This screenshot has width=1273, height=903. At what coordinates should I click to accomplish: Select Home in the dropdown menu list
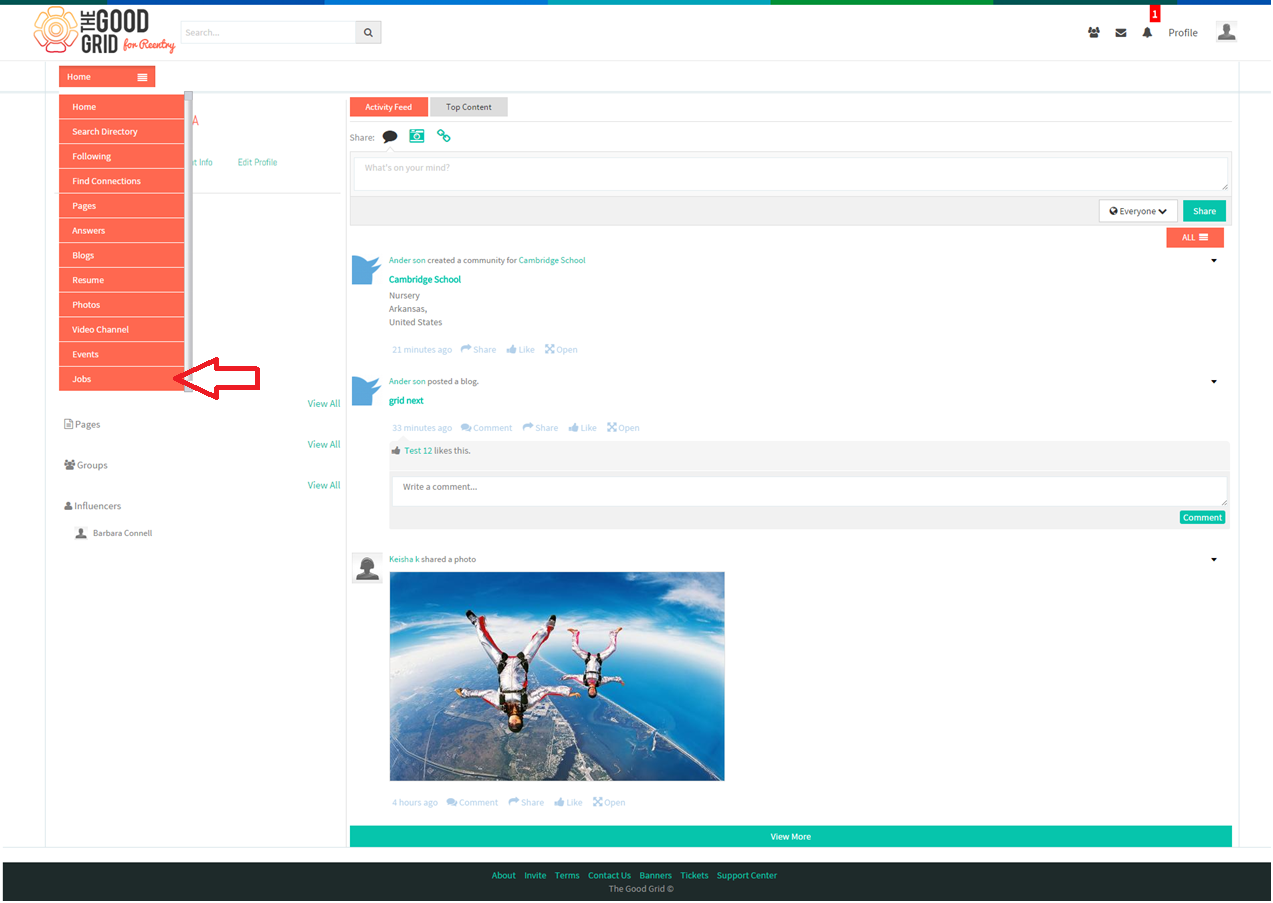[x=121, y=107]
